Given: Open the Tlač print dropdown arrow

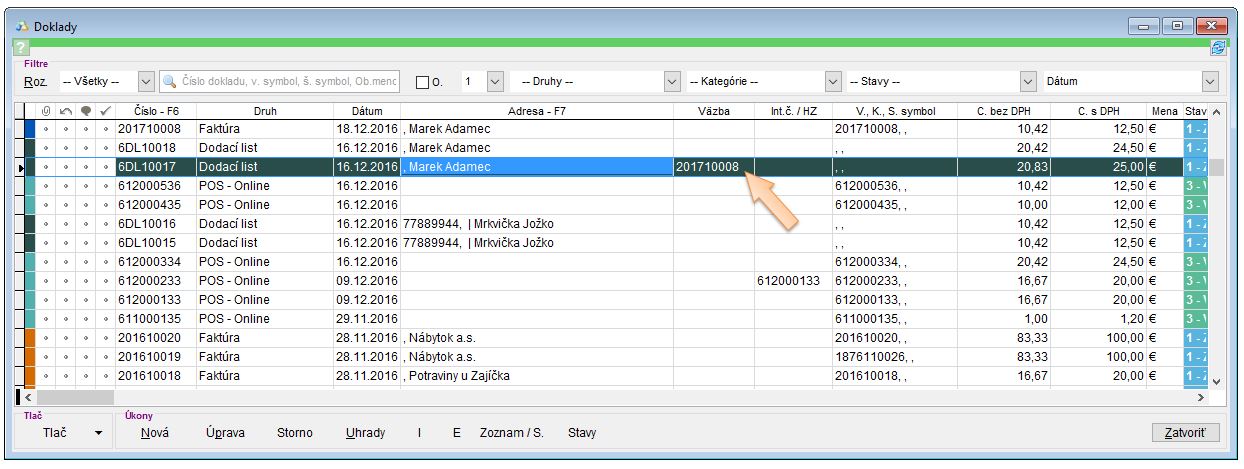Looking at the screenshot, I should tap(98, 433).
